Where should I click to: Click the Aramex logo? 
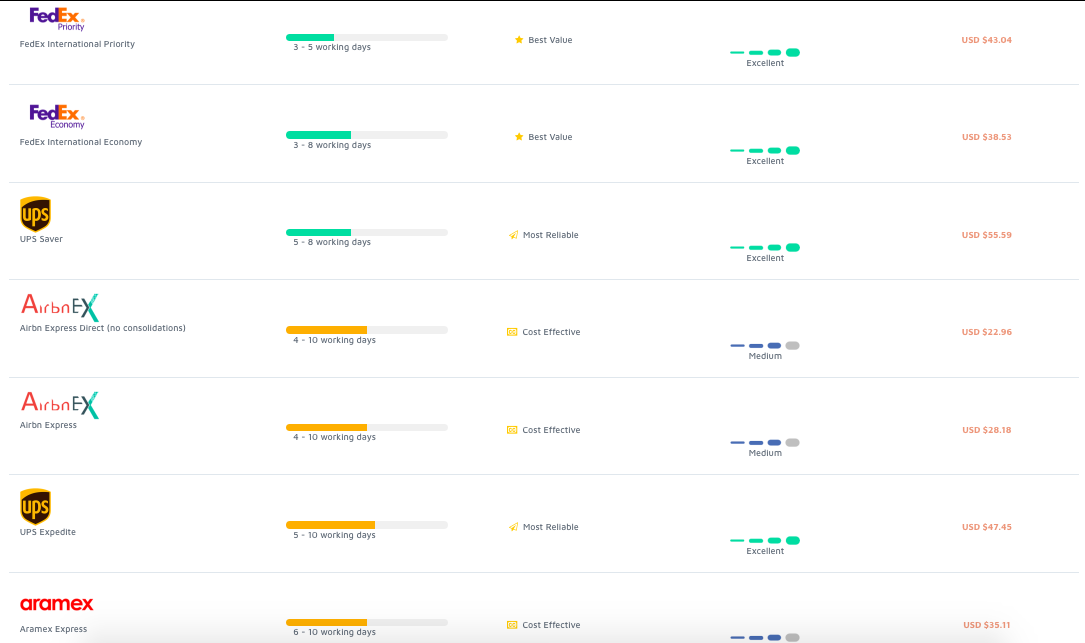(57, 604)
